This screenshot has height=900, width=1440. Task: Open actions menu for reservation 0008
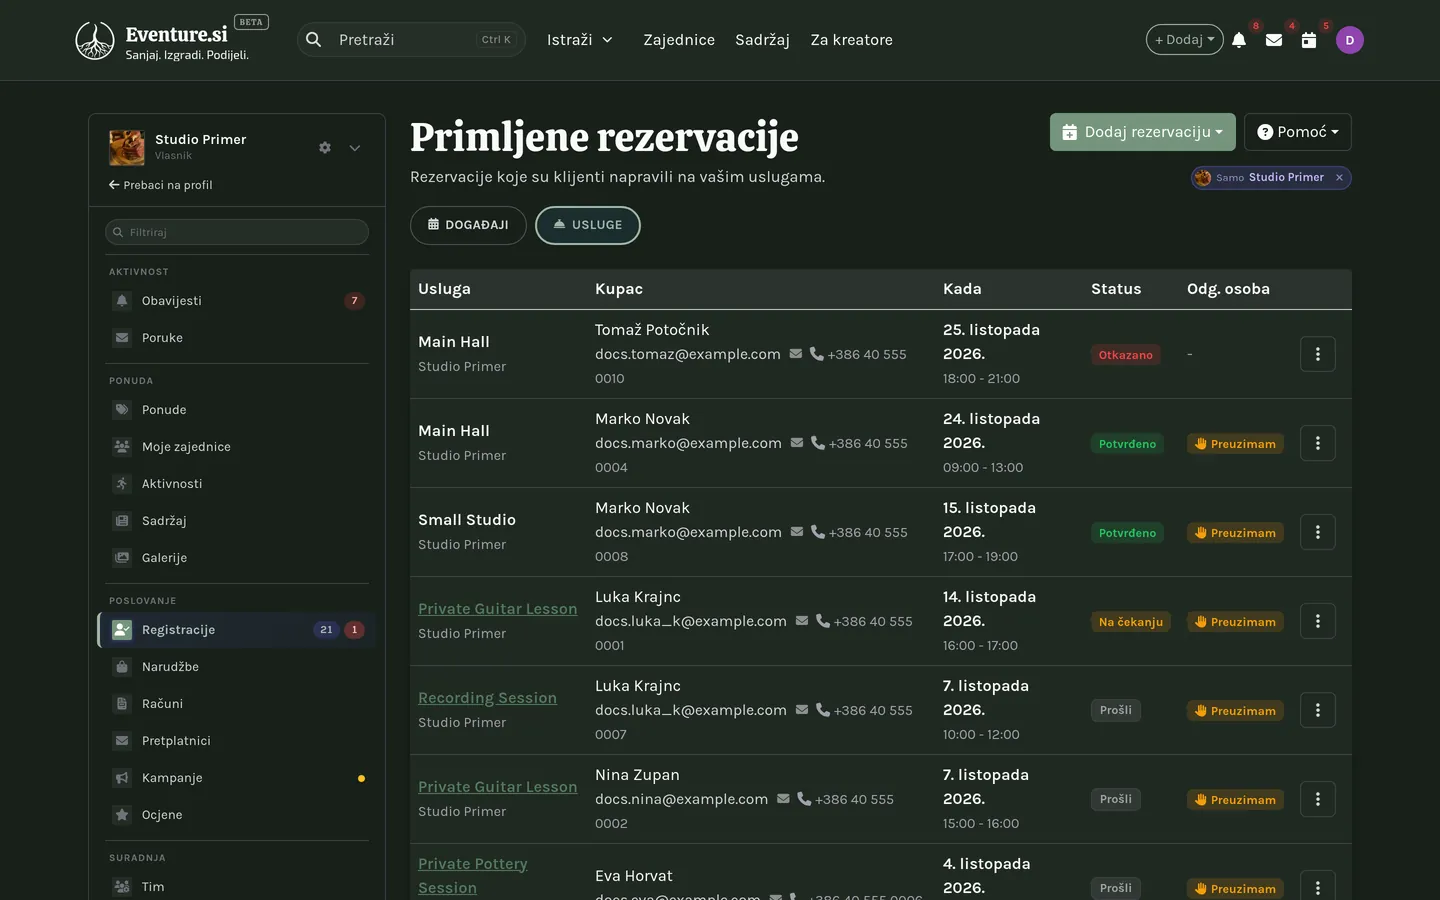click(1318, 532)
